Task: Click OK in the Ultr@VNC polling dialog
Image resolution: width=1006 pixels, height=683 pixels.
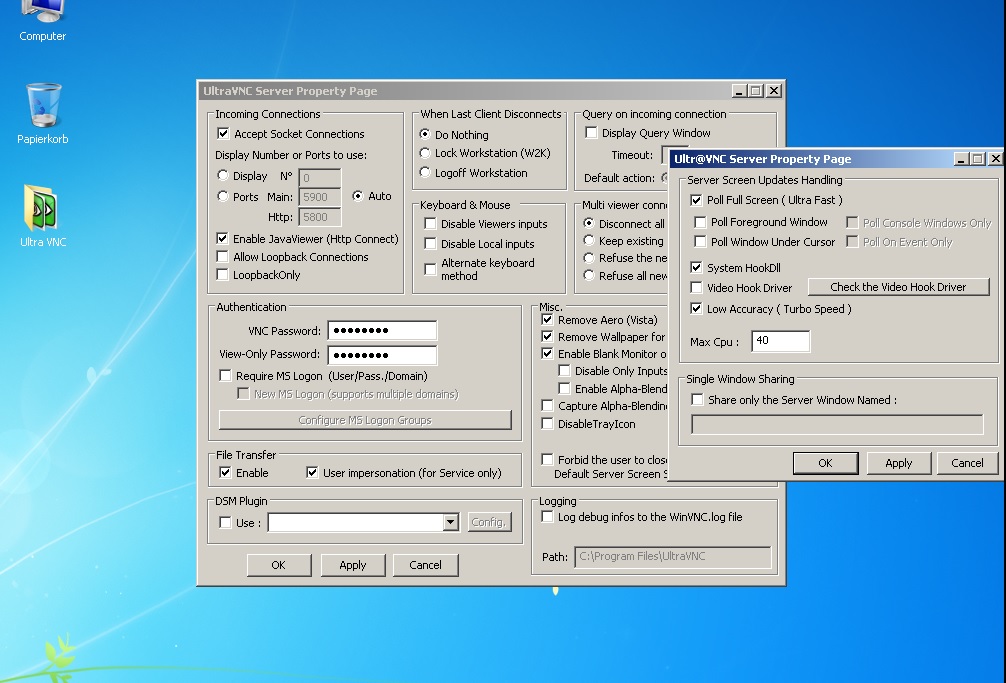Action: click(825, 463)
